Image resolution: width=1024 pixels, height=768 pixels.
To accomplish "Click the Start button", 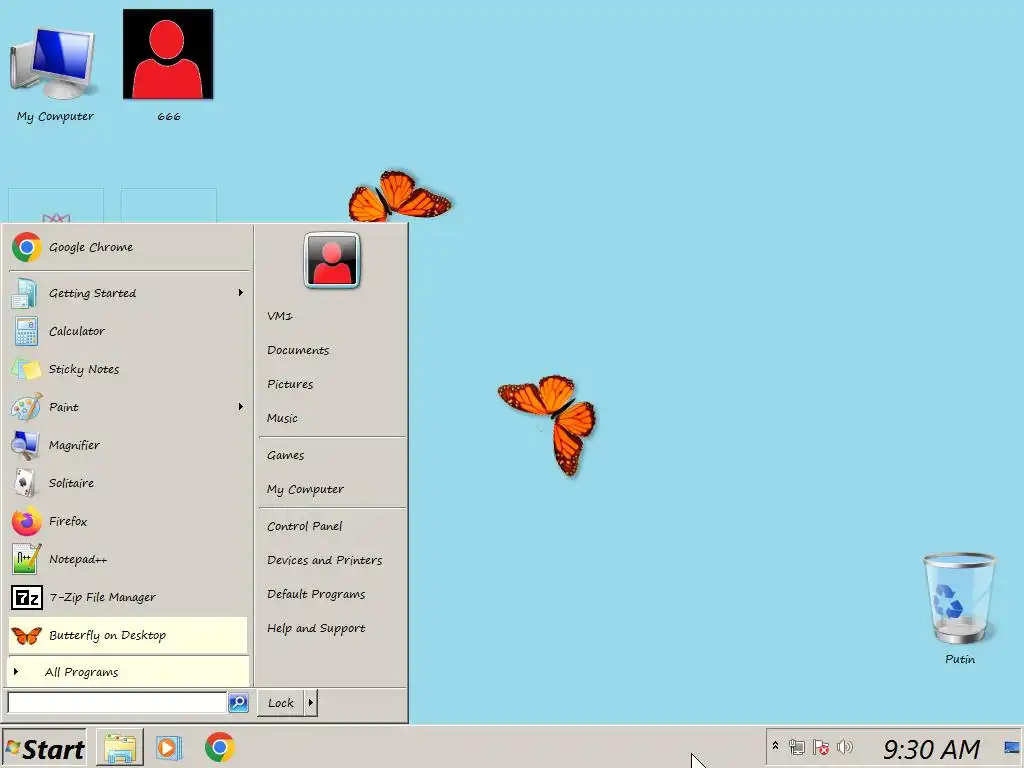I will click(44, 748).
